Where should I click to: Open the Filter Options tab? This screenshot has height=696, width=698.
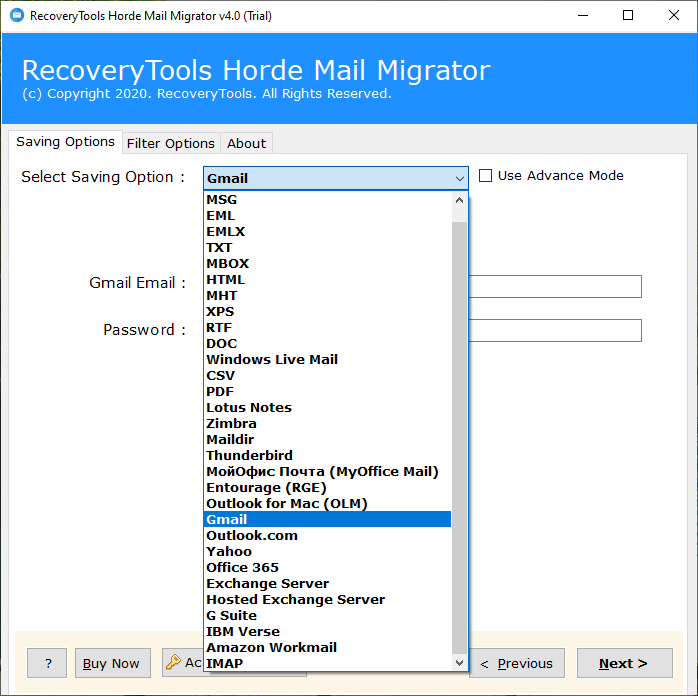point(171,143)
